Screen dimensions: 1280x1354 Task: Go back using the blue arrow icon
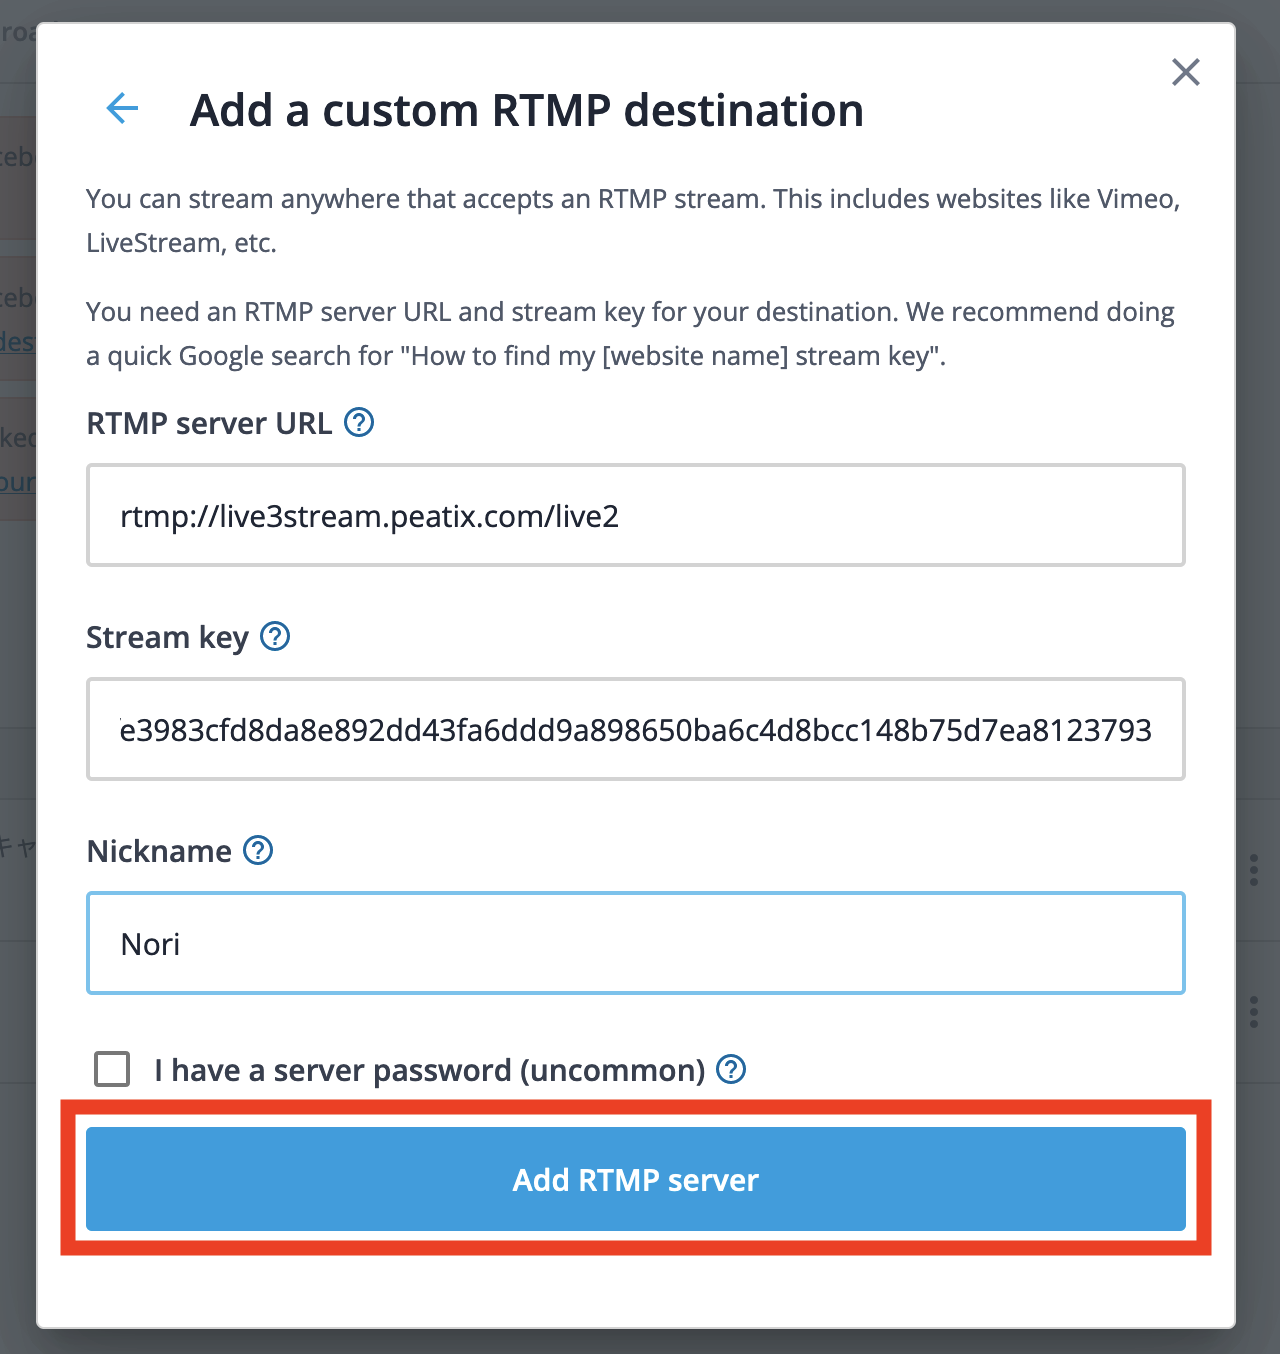122,108
